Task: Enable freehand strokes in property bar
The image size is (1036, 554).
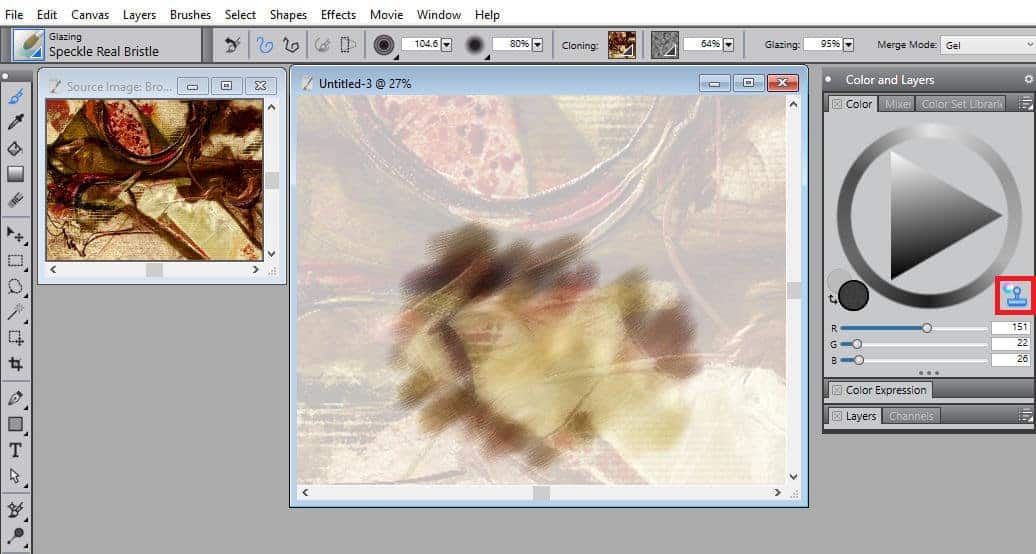Action: [x=265, y=45]
